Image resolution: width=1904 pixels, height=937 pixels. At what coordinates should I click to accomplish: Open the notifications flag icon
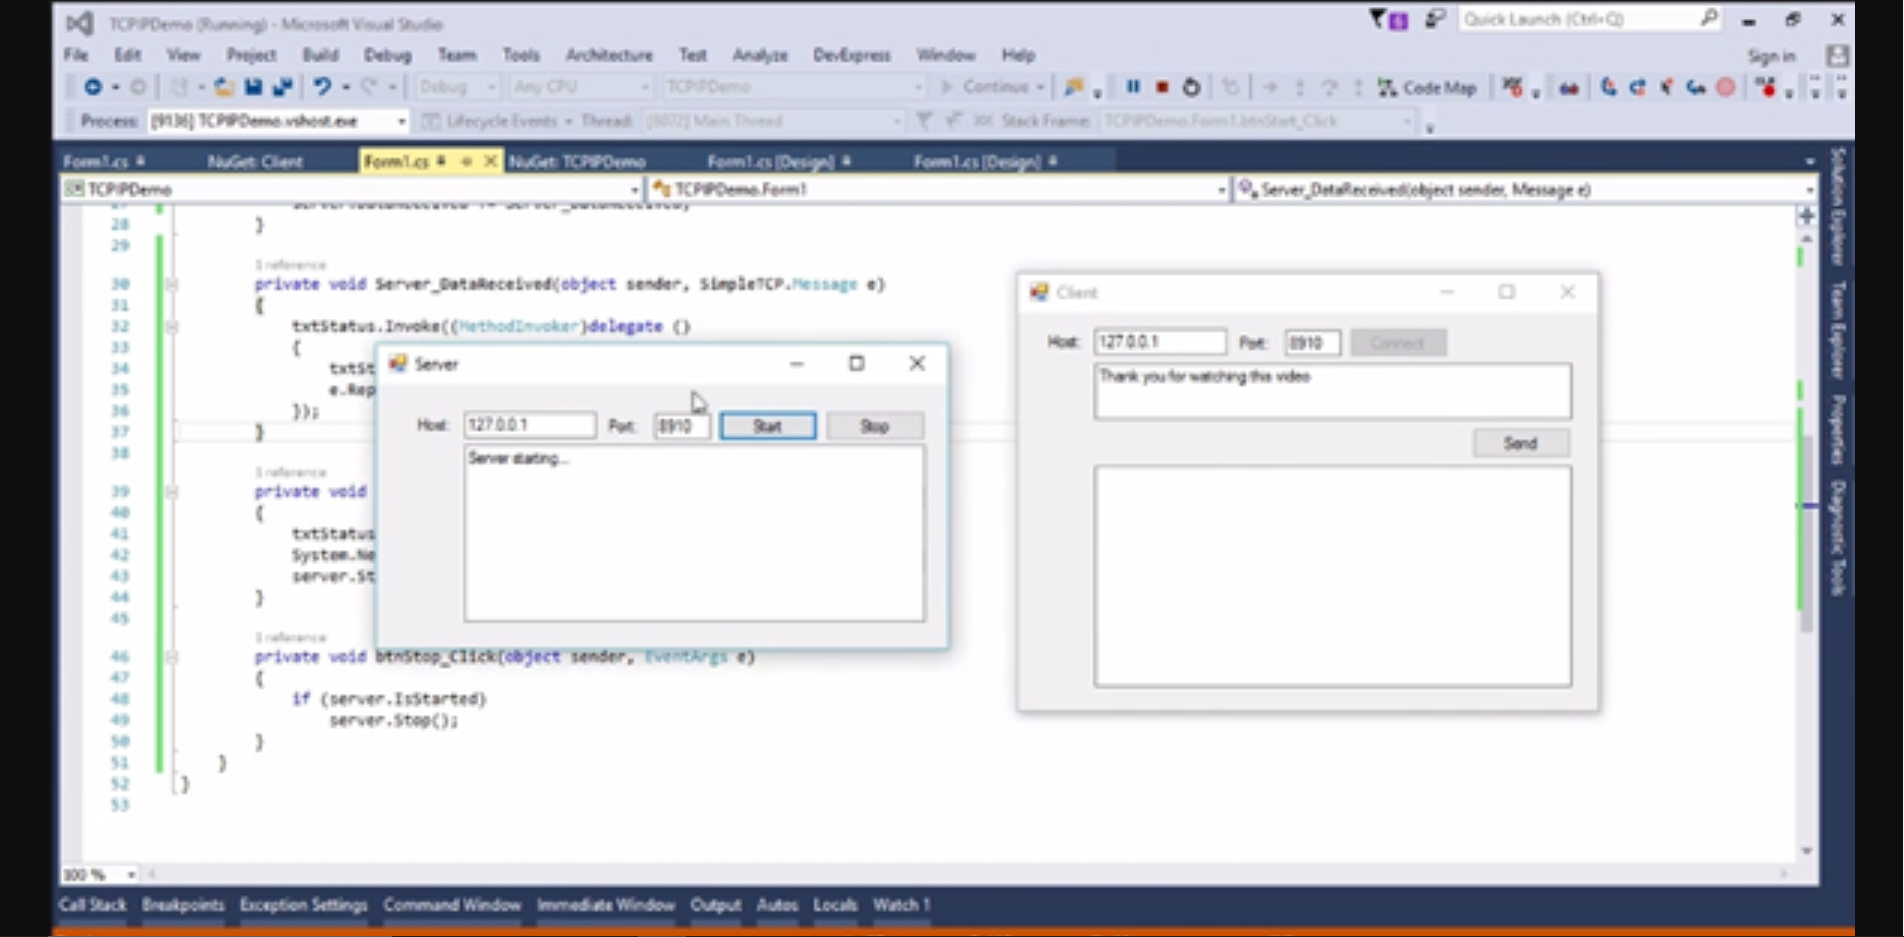(1379, 19)
